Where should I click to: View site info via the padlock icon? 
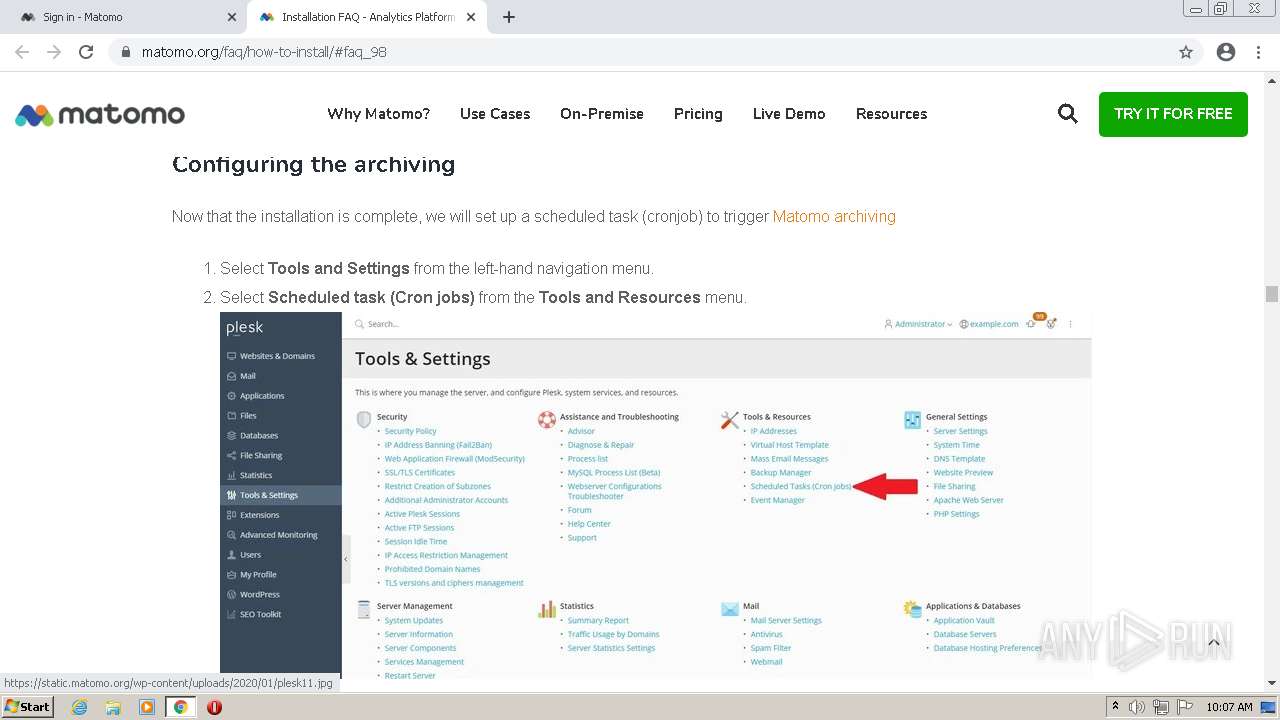[125, 52]
